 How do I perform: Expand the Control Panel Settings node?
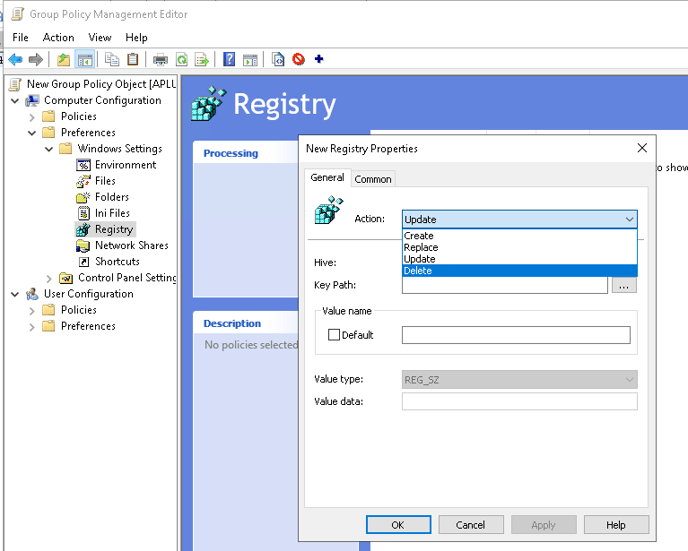pyautogui.click(x=49, y=278)
